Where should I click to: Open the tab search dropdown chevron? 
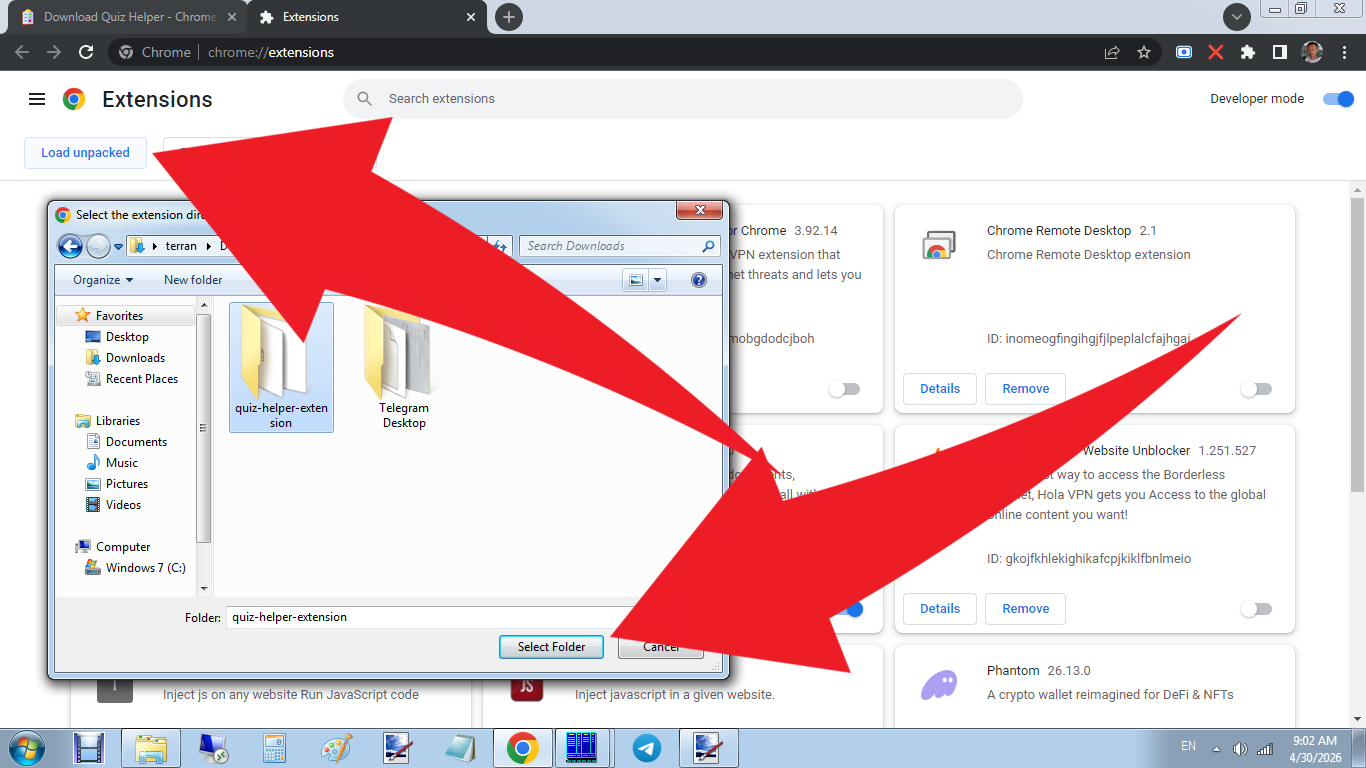coord(1237,17)
